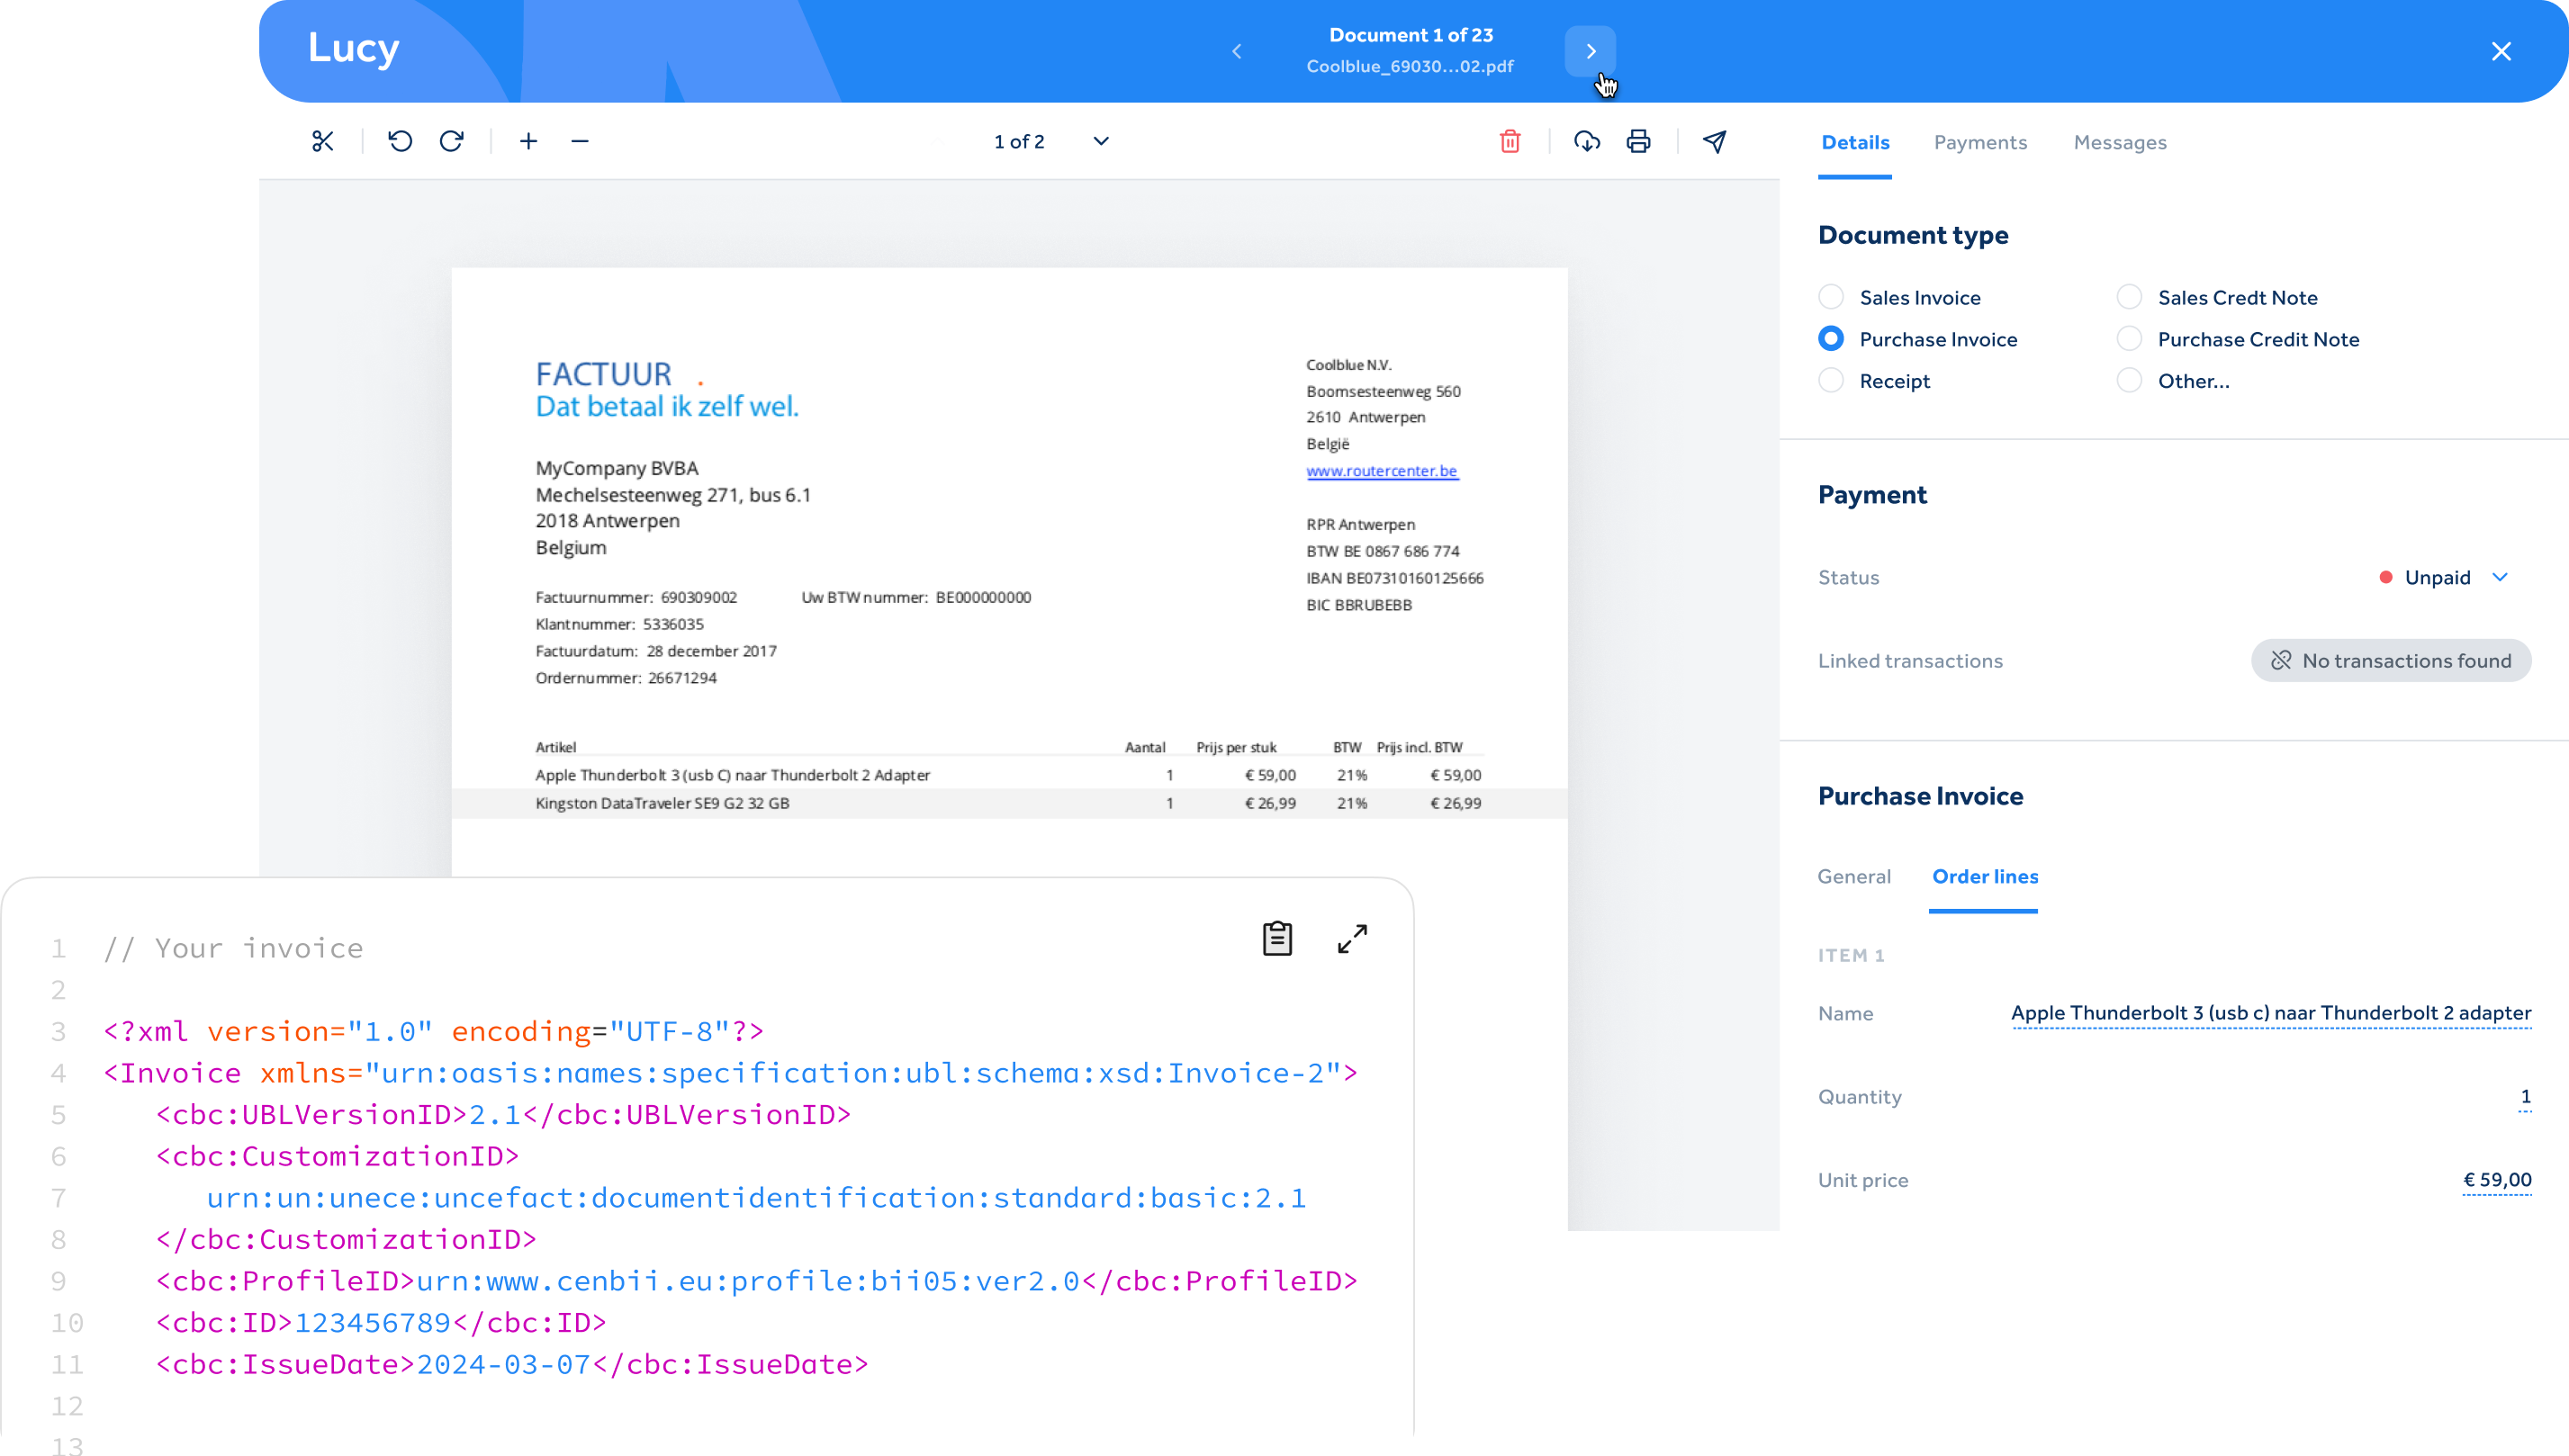Screen dimensions: 2569x1456
Task: Switch to the Payments tab
Action: pyautogui.click(x=1980, y=142)
